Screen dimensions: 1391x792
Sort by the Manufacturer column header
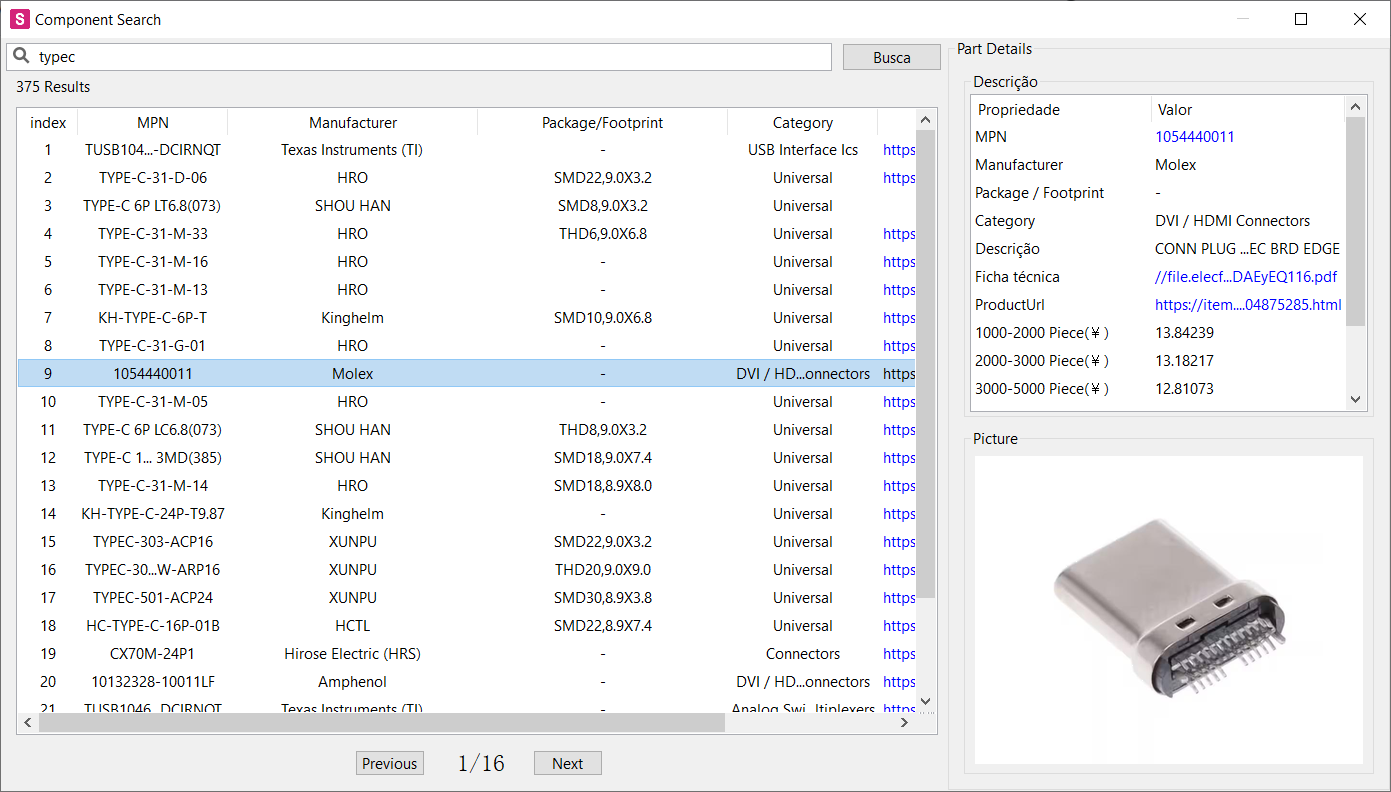click(353, 122)
